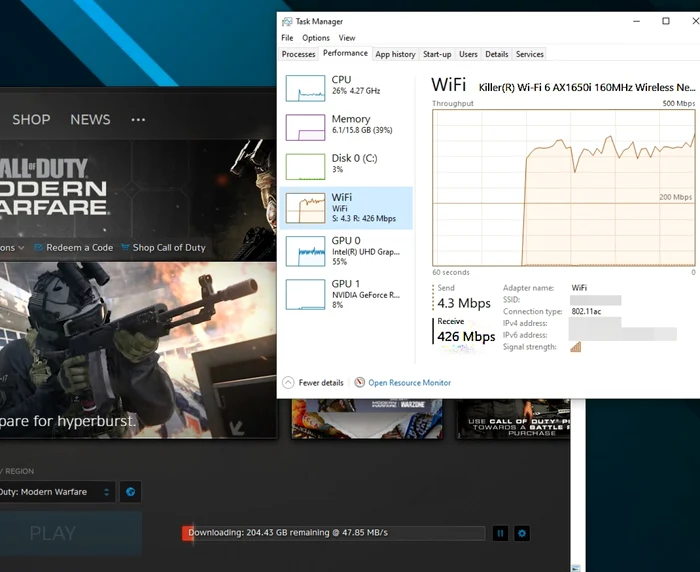700x572 pixels.
Task: Select the WiFi mini graph in sidebar
Action: (x=305, y=208)
